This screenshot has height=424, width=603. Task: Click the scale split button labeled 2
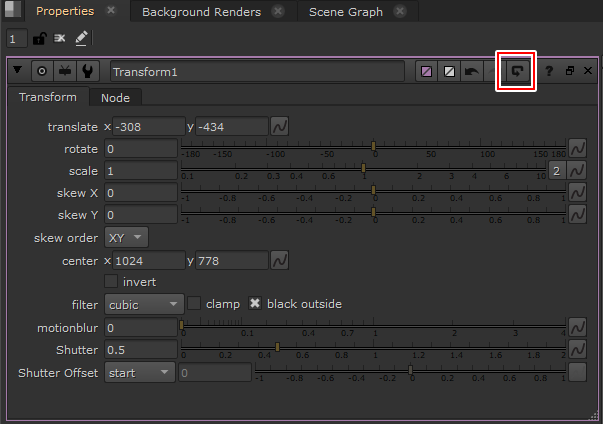557,171
